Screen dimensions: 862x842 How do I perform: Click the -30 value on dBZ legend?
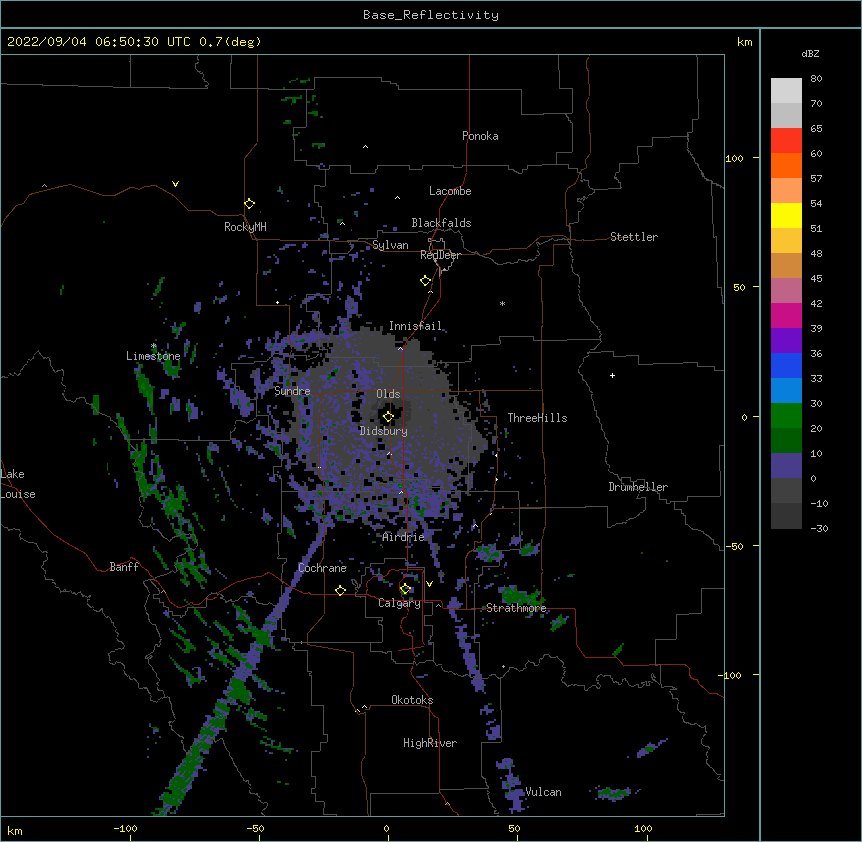tap(819, 529)
